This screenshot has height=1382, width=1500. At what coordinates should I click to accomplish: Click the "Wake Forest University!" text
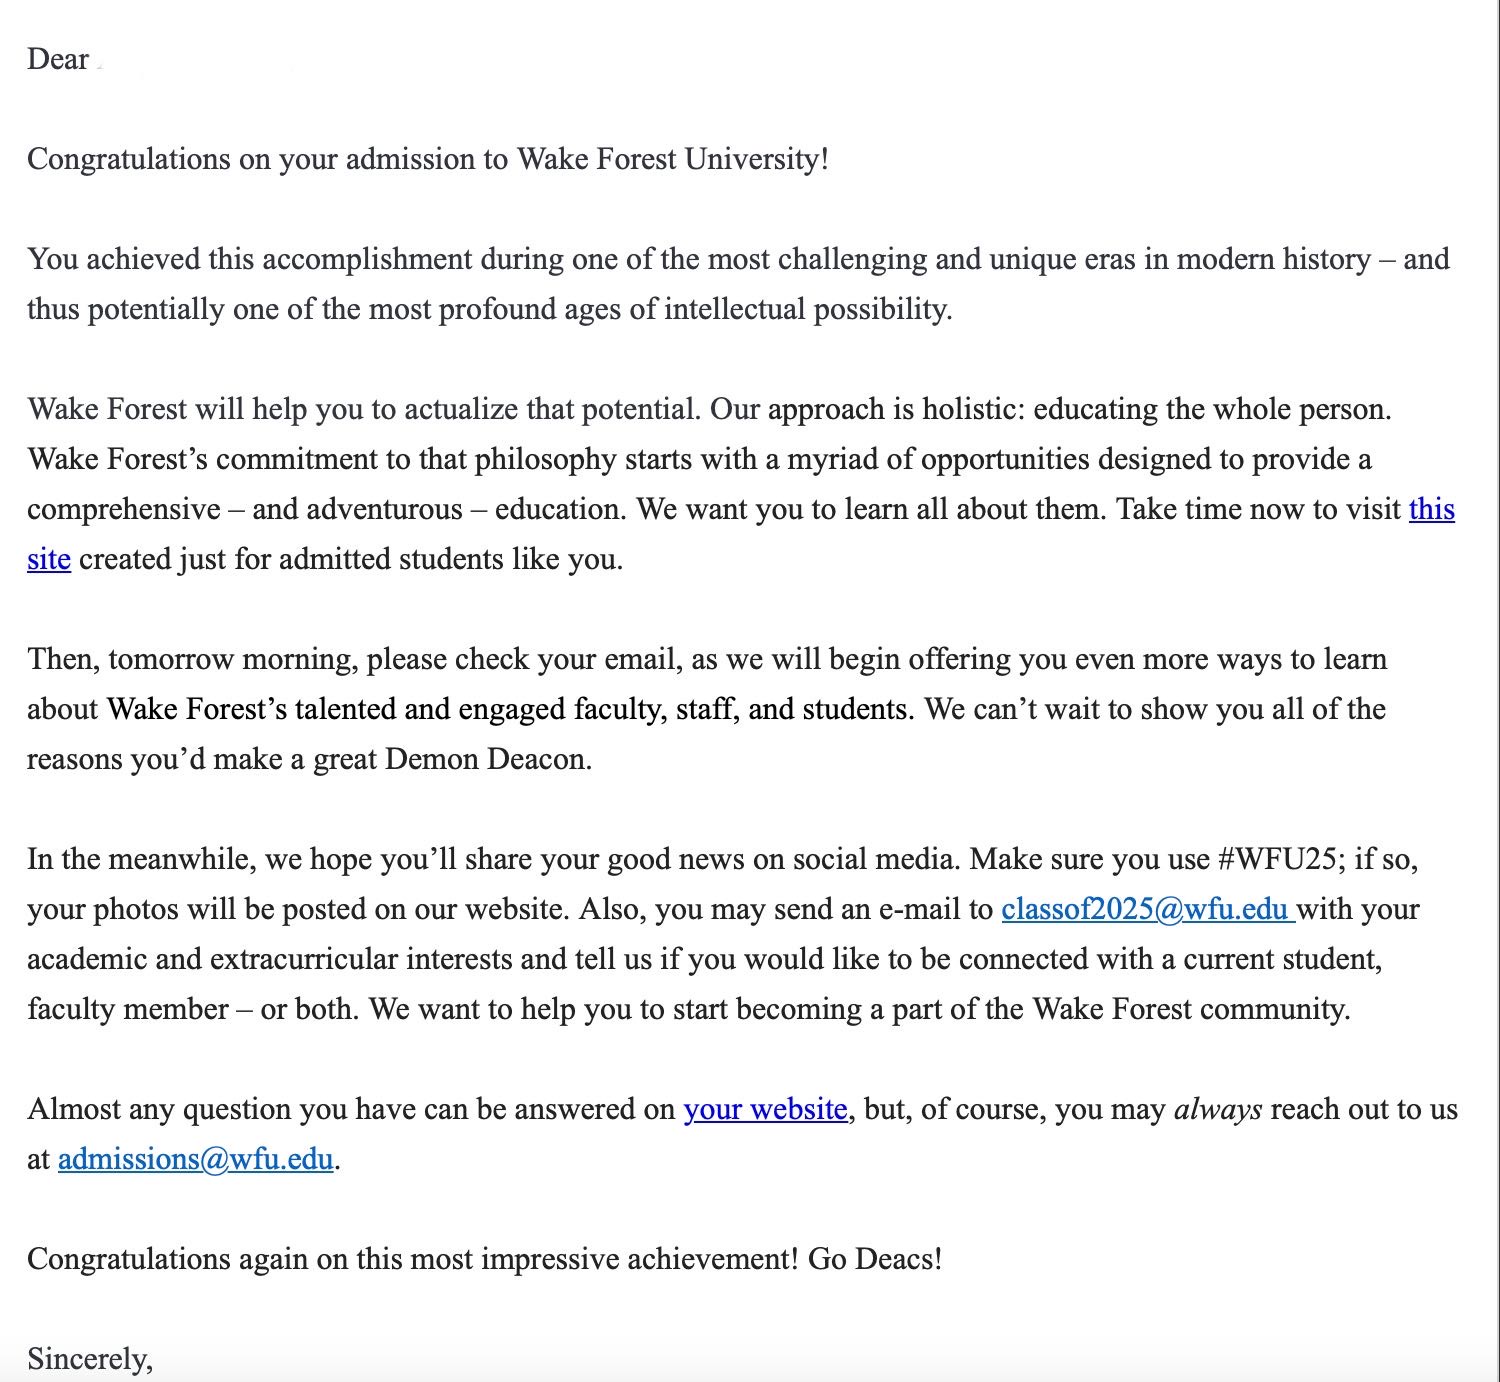[x=672, y=160]
